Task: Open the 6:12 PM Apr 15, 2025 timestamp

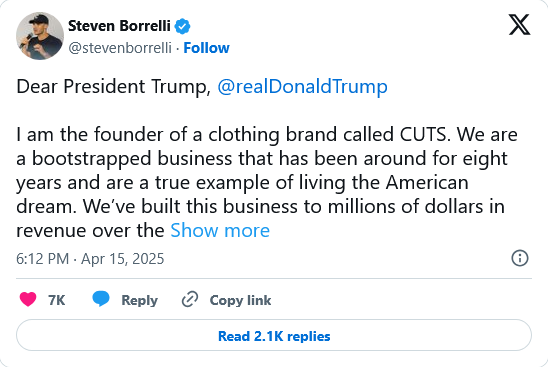Action: coord(90,259)
